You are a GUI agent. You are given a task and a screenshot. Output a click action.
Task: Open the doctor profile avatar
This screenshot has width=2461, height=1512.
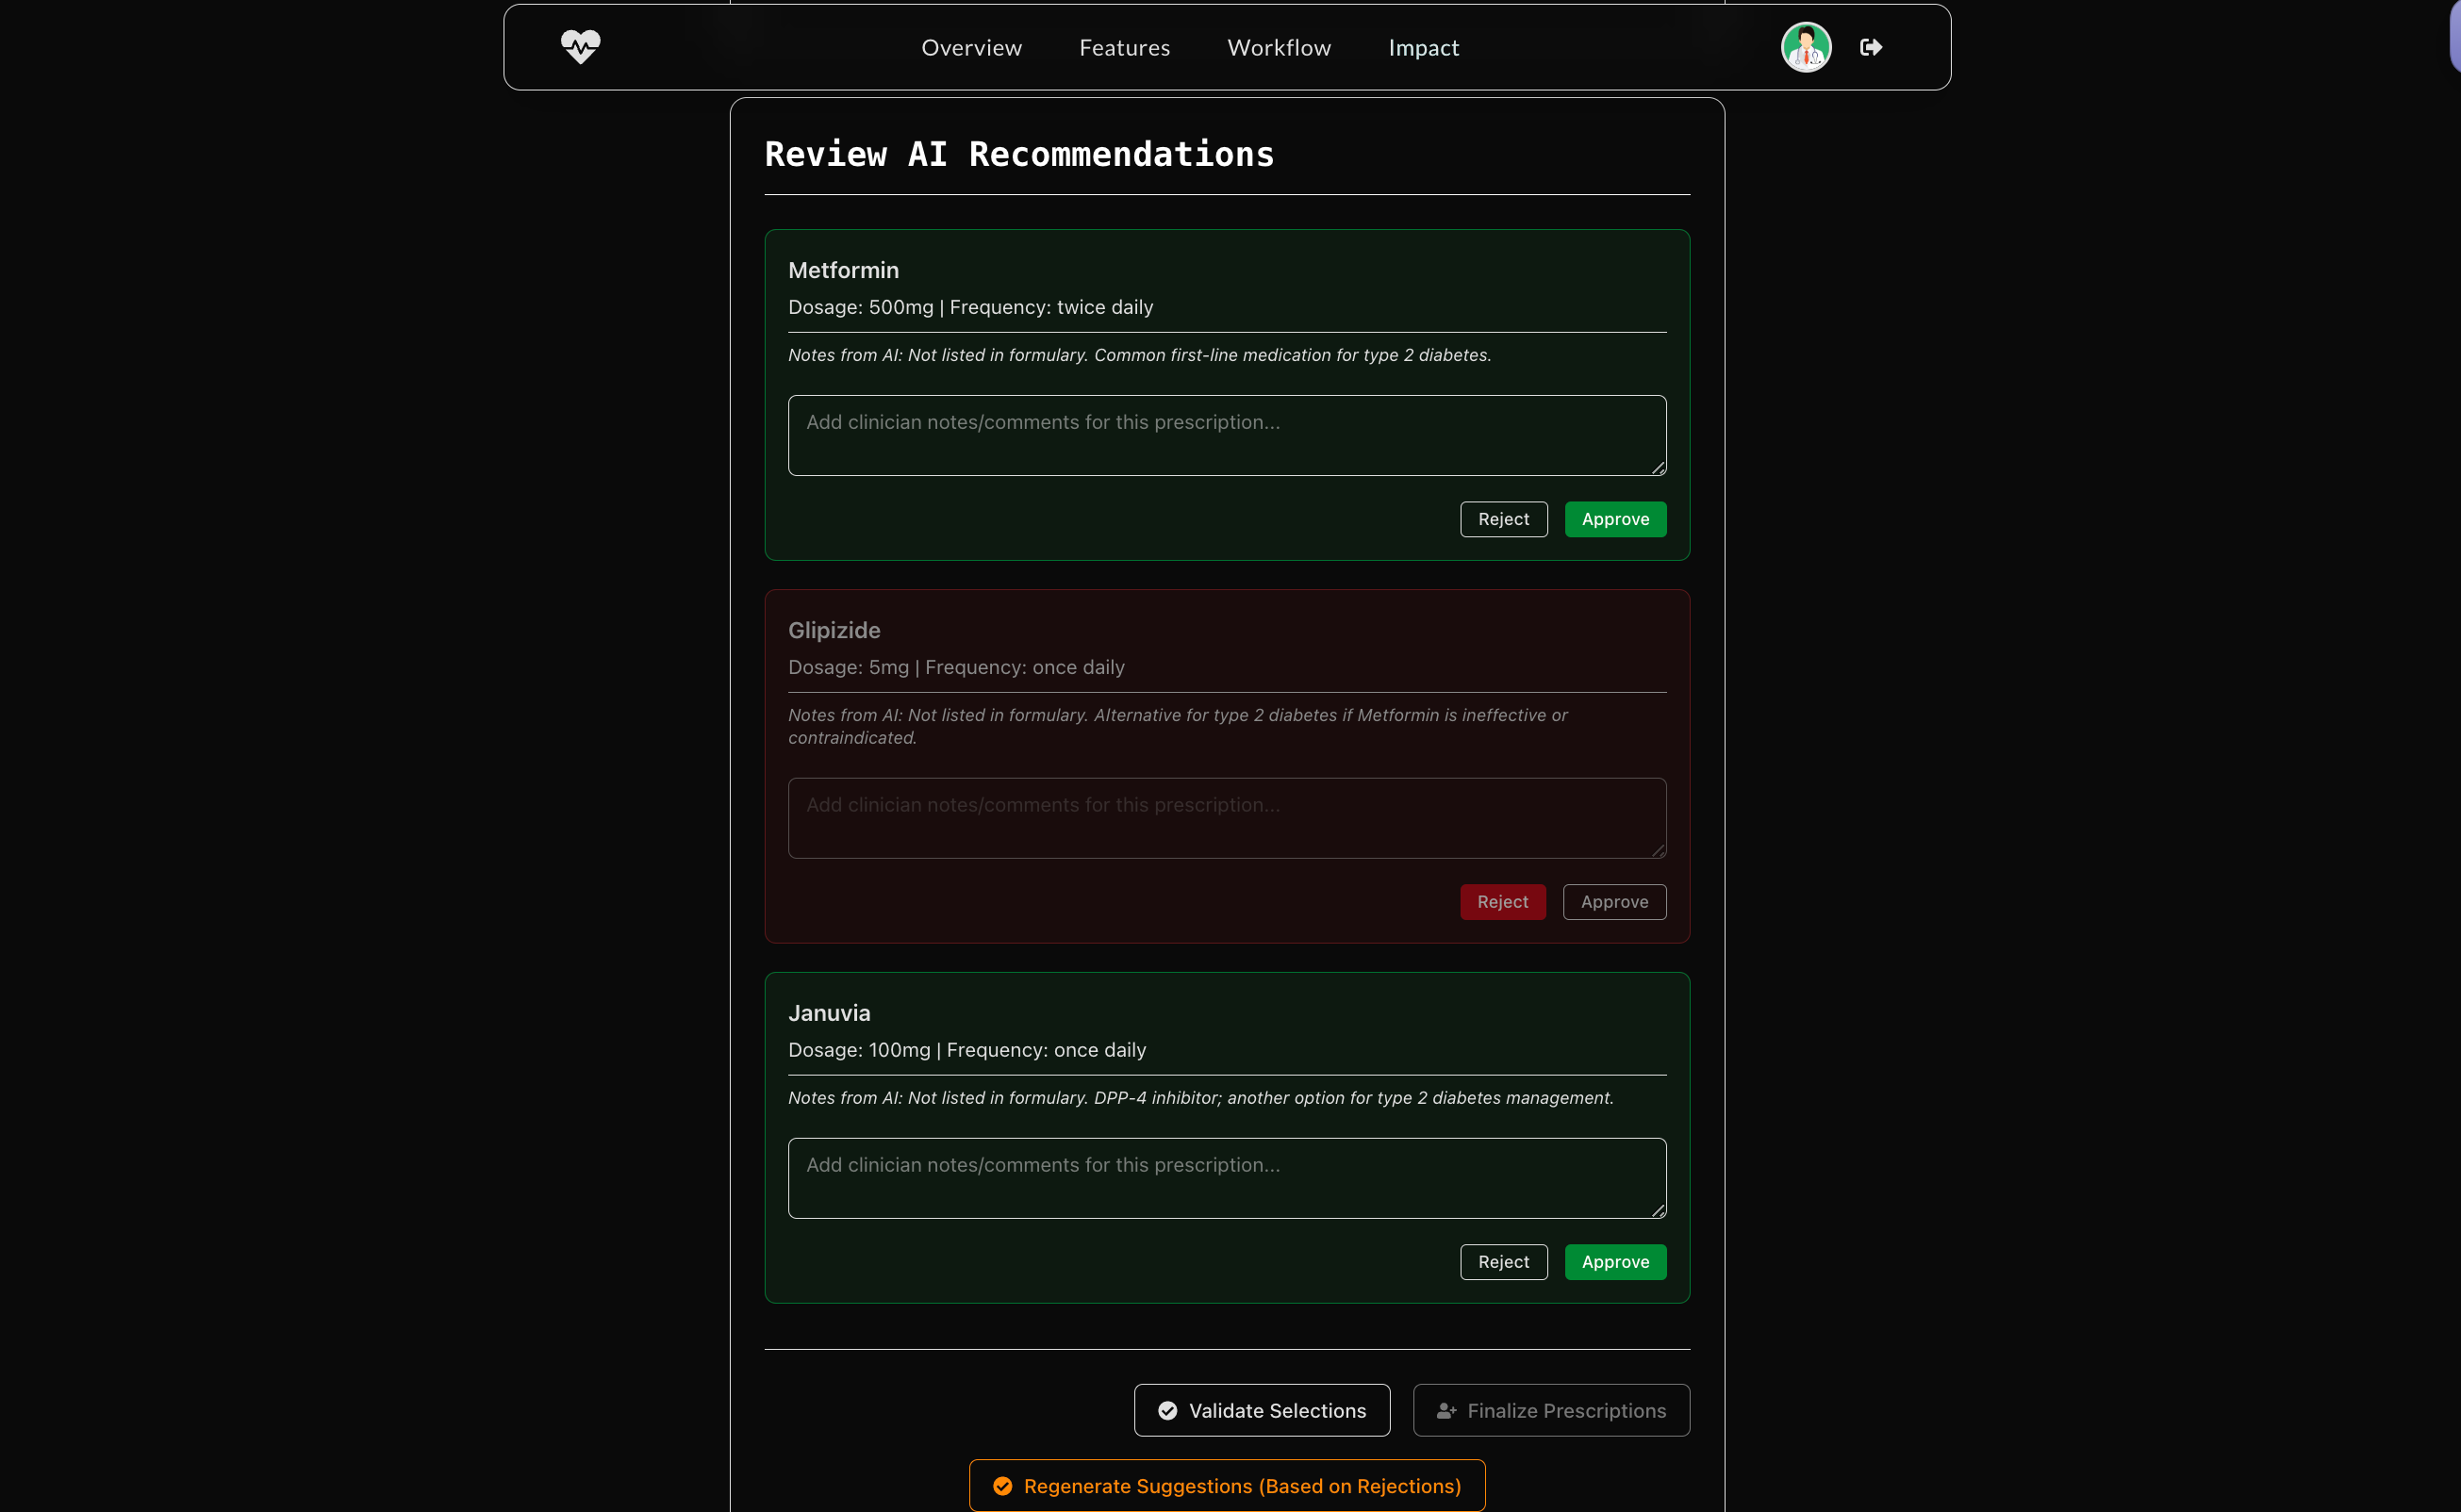click(x=1805, y=47)
